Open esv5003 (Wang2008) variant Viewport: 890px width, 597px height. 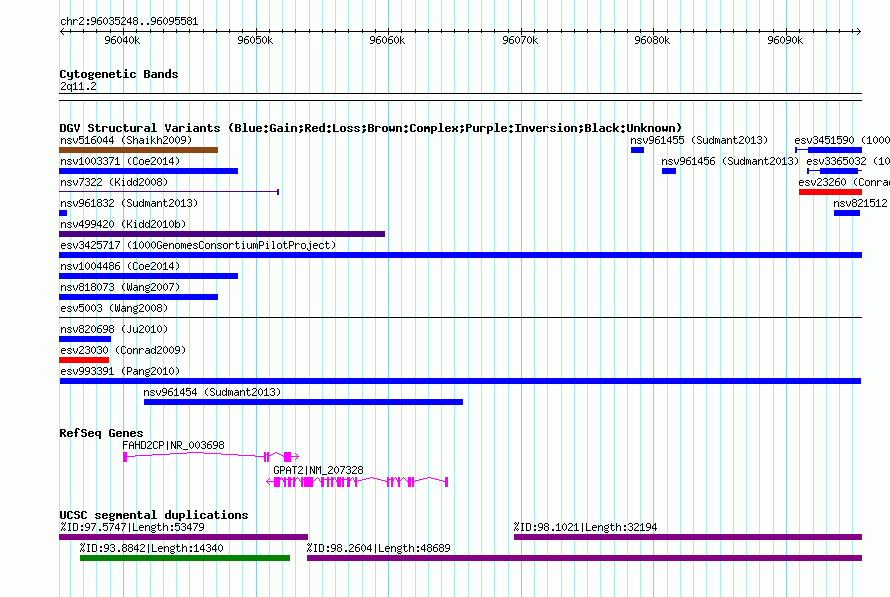point(114,308)
